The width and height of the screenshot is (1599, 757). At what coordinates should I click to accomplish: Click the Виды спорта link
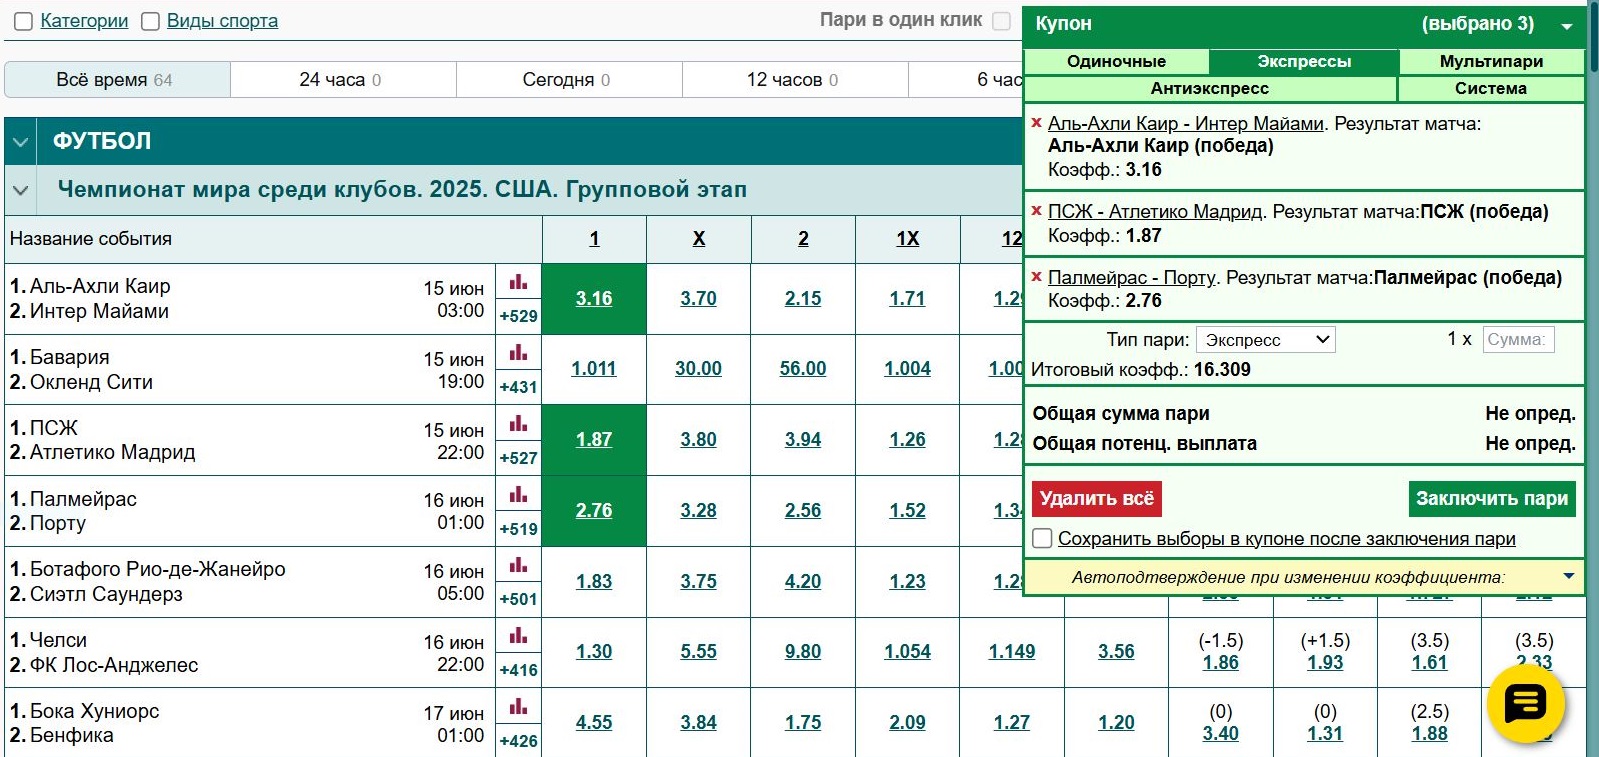coord(222,21)
